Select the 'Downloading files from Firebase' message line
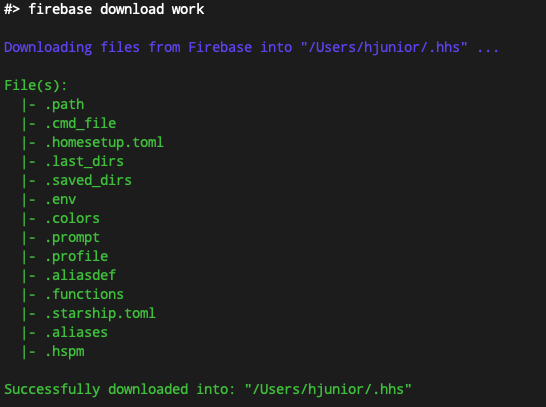 [251, 48]
